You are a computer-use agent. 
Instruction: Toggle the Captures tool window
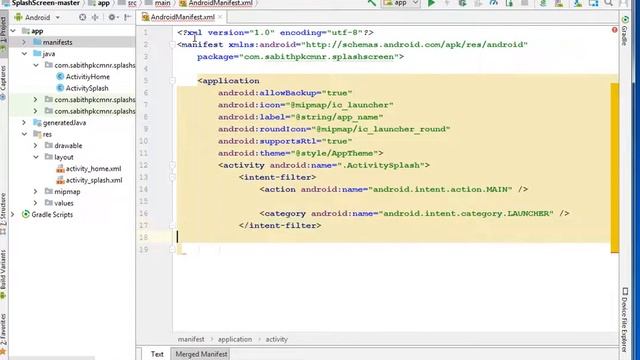pyautogui.click(x=3, y=83)
